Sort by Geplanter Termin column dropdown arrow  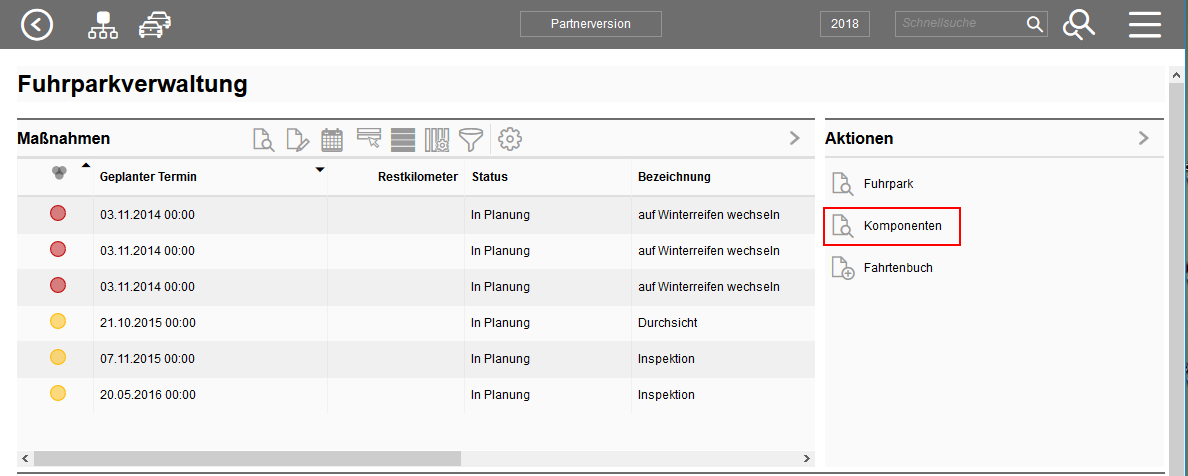[x=320, y=170]
